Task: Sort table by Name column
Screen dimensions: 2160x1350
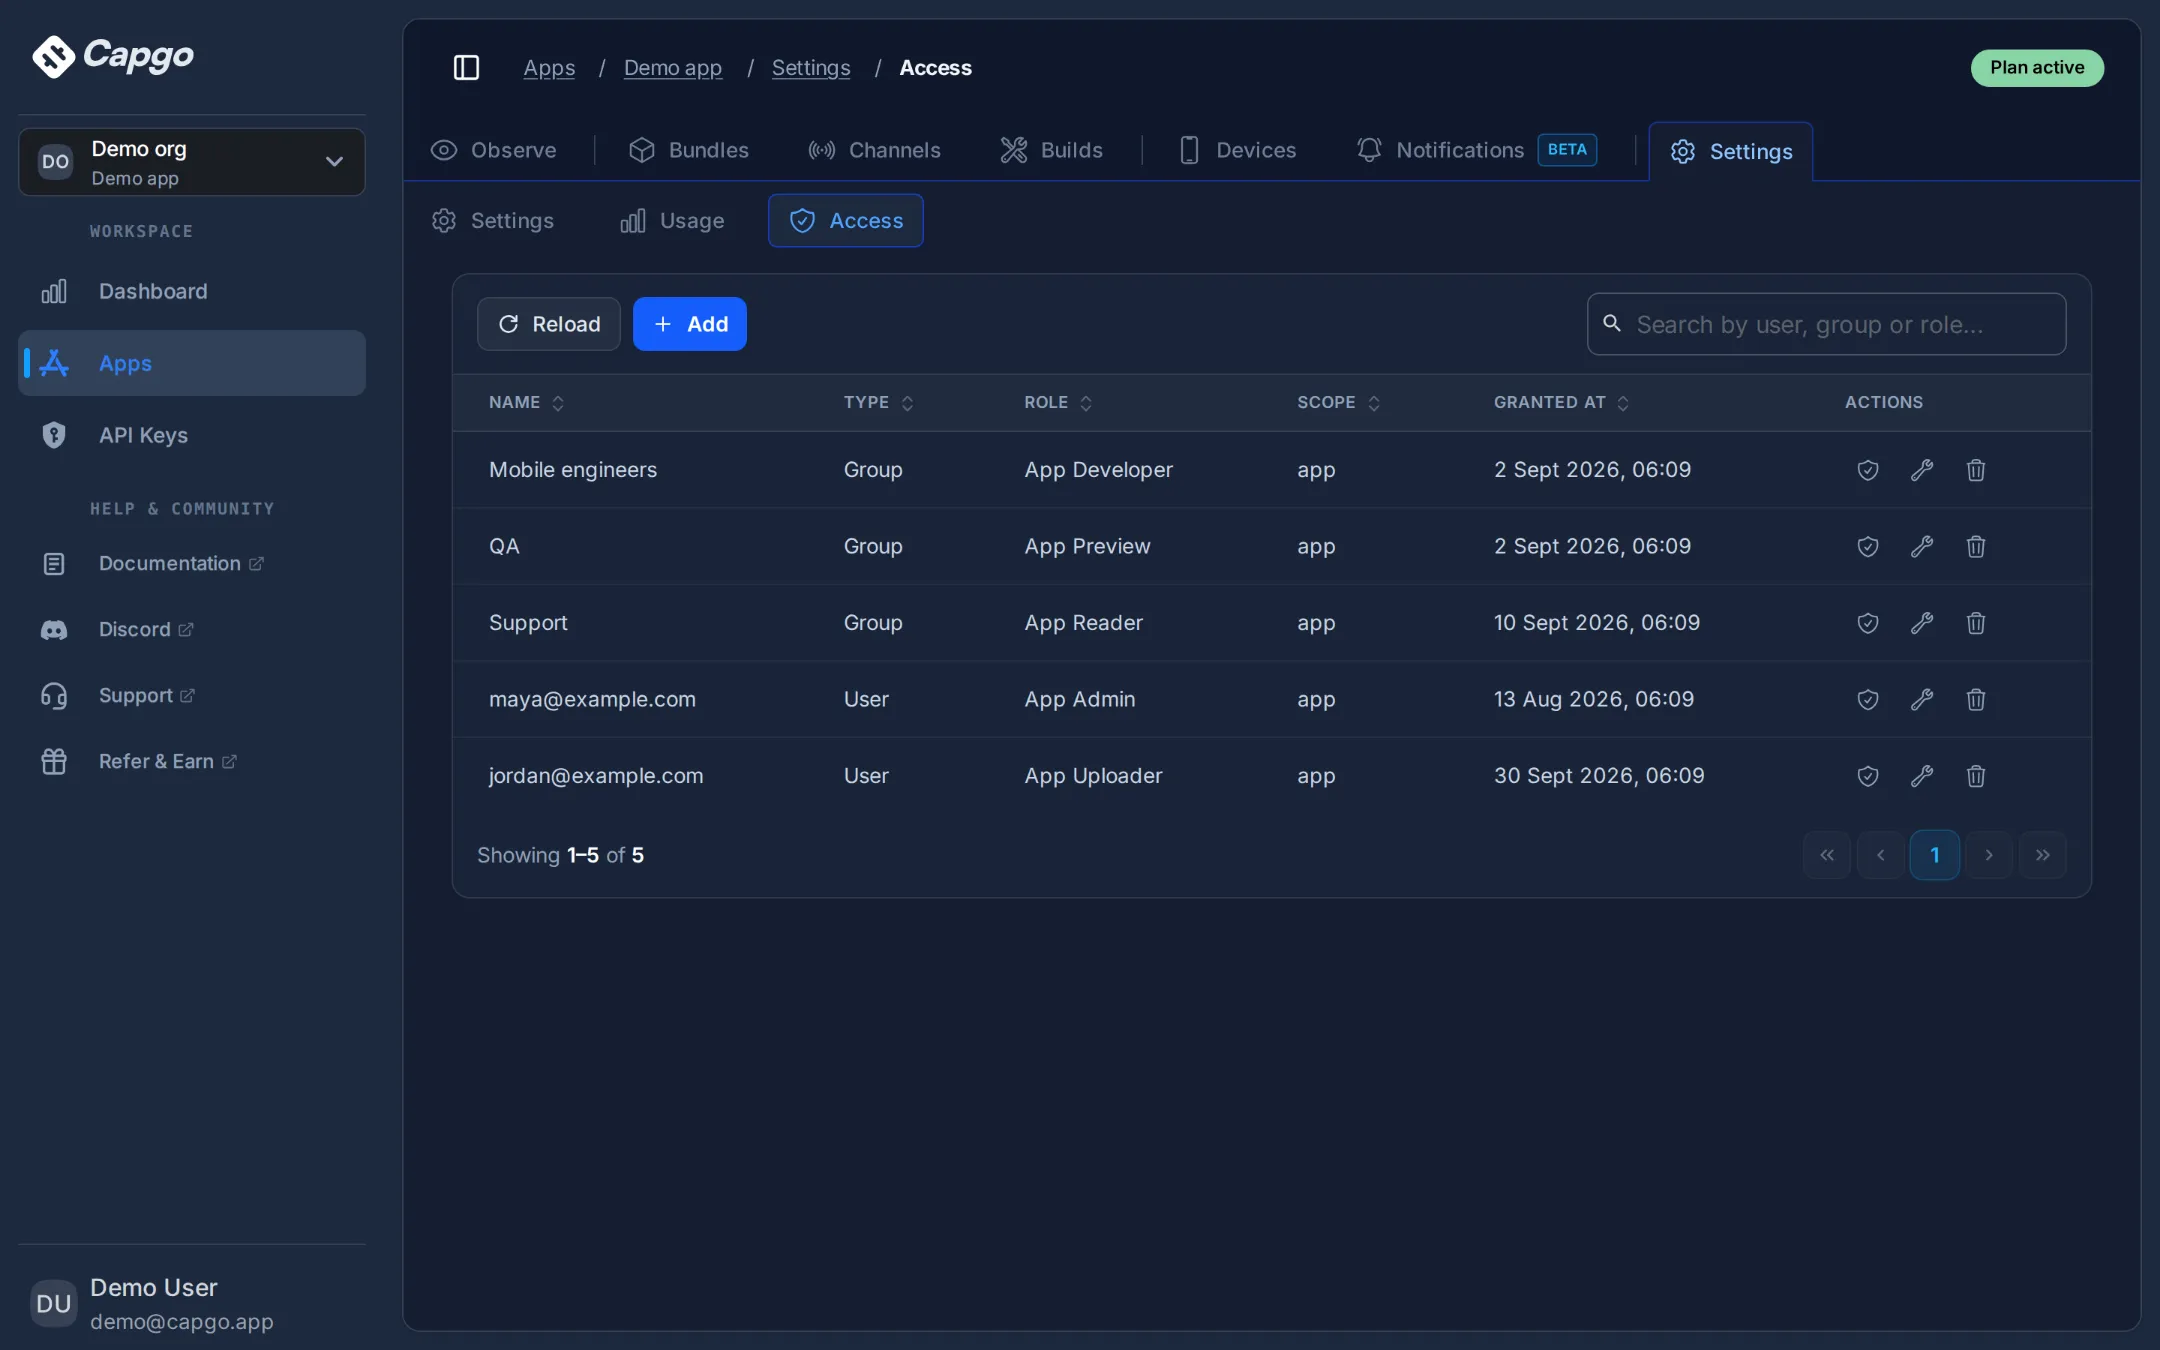Action: point(526,402)
